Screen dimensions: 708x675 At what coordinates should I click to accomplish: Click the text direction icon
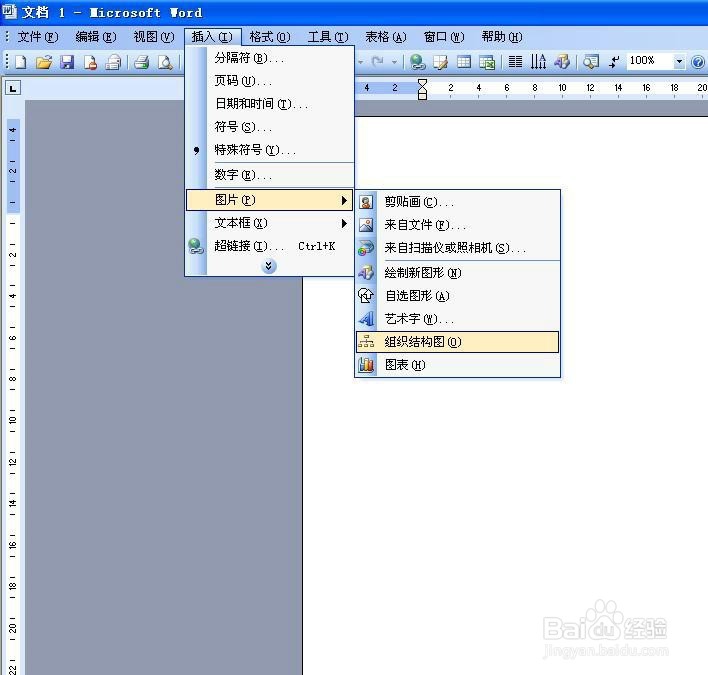[538, 62]
